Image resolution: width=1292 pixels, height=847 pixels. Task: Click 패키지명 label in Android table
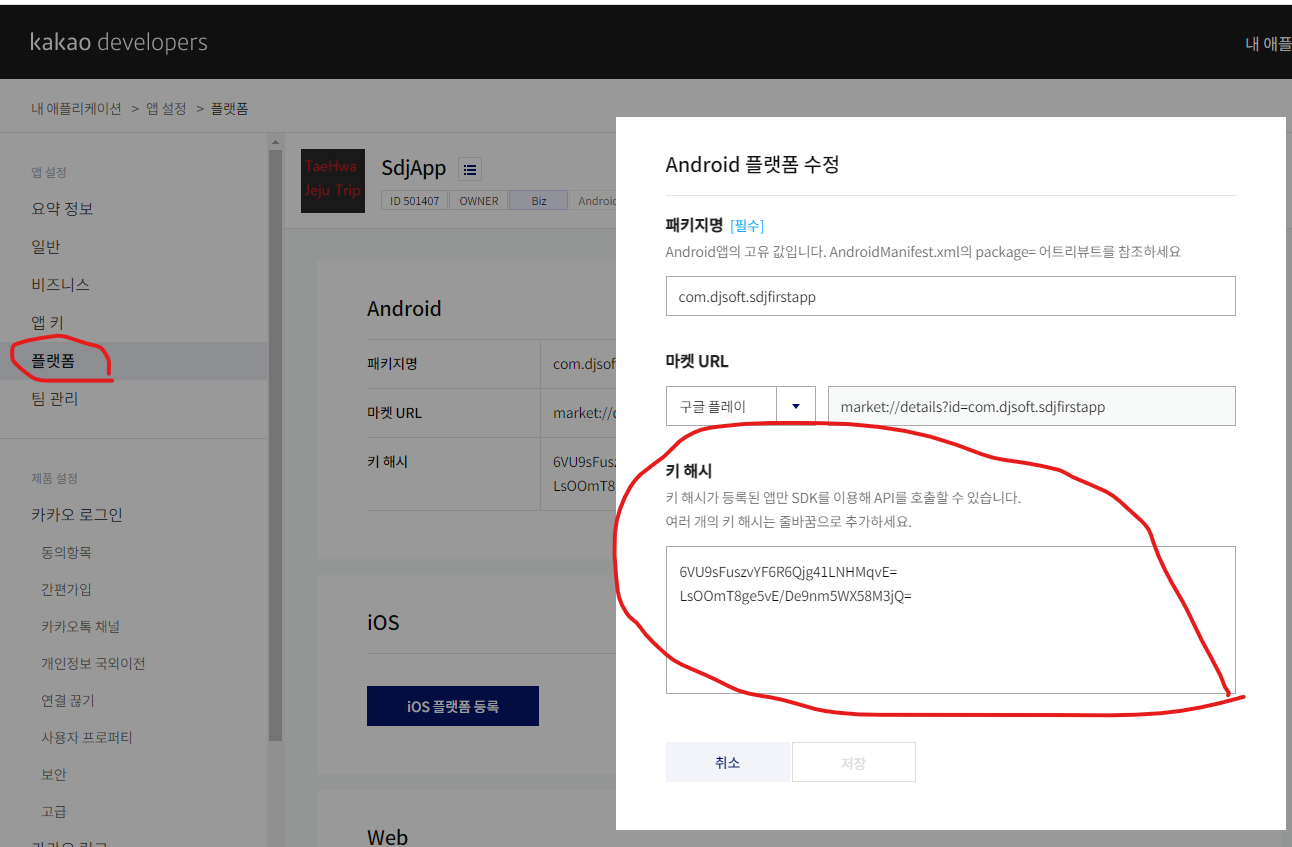click(392, 363)
